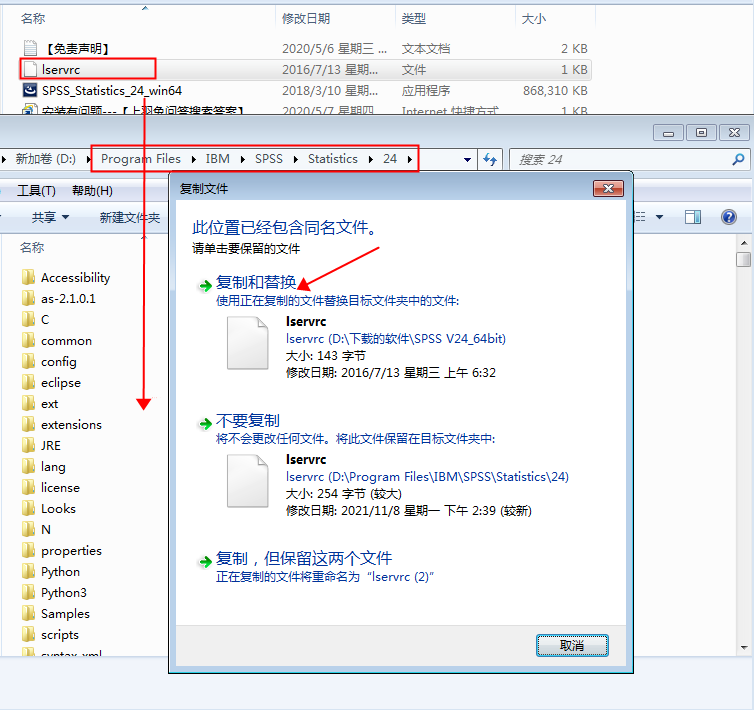Open the 帮助(H) menu

(x=92, y=190)
